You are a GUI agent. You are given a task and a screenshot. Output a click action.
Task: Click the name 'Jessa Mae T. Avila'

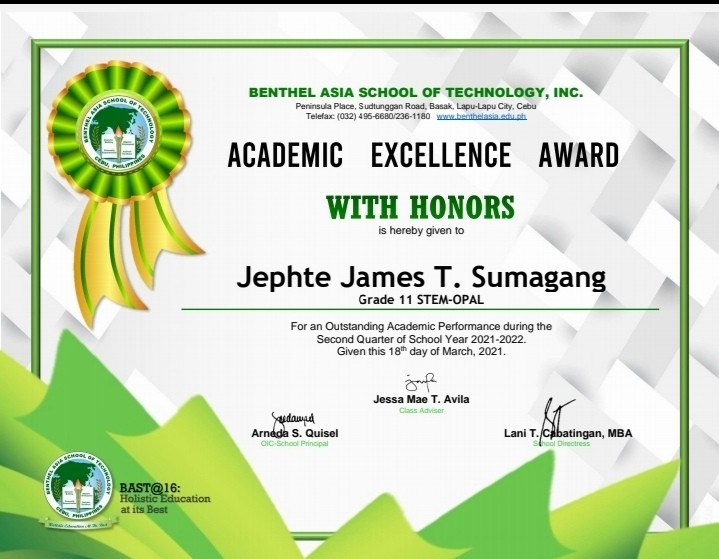point(421,399)
